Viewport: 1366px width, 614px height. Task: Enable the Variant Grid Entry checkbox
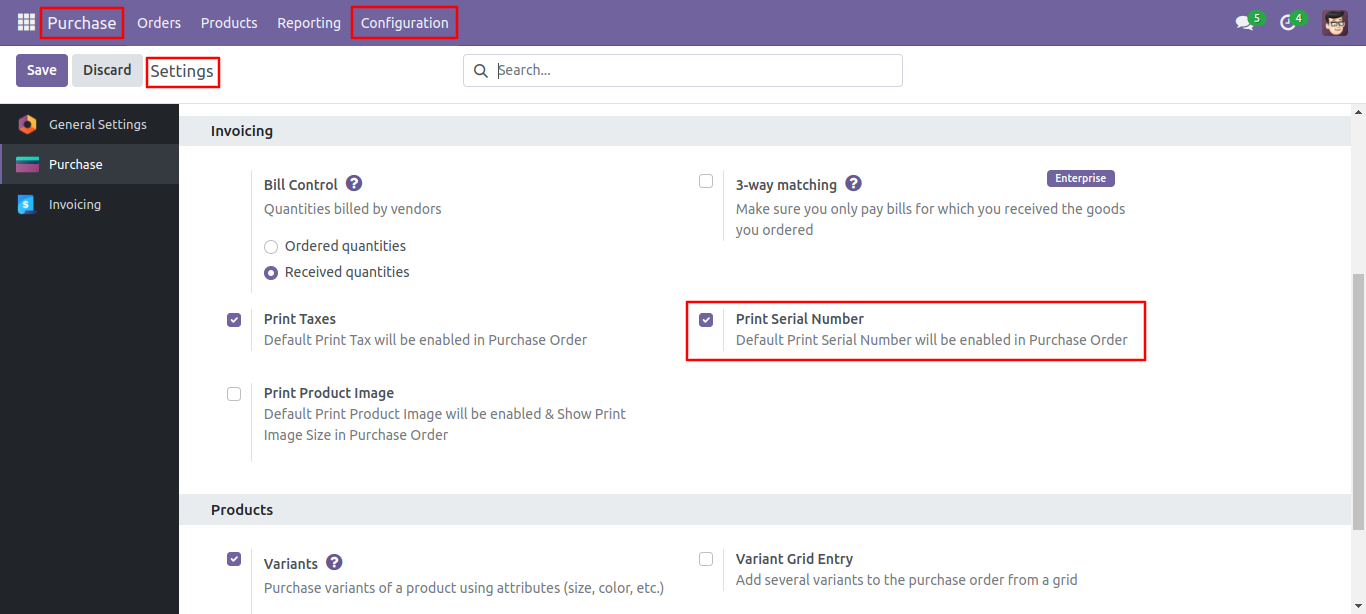(706, 559)
